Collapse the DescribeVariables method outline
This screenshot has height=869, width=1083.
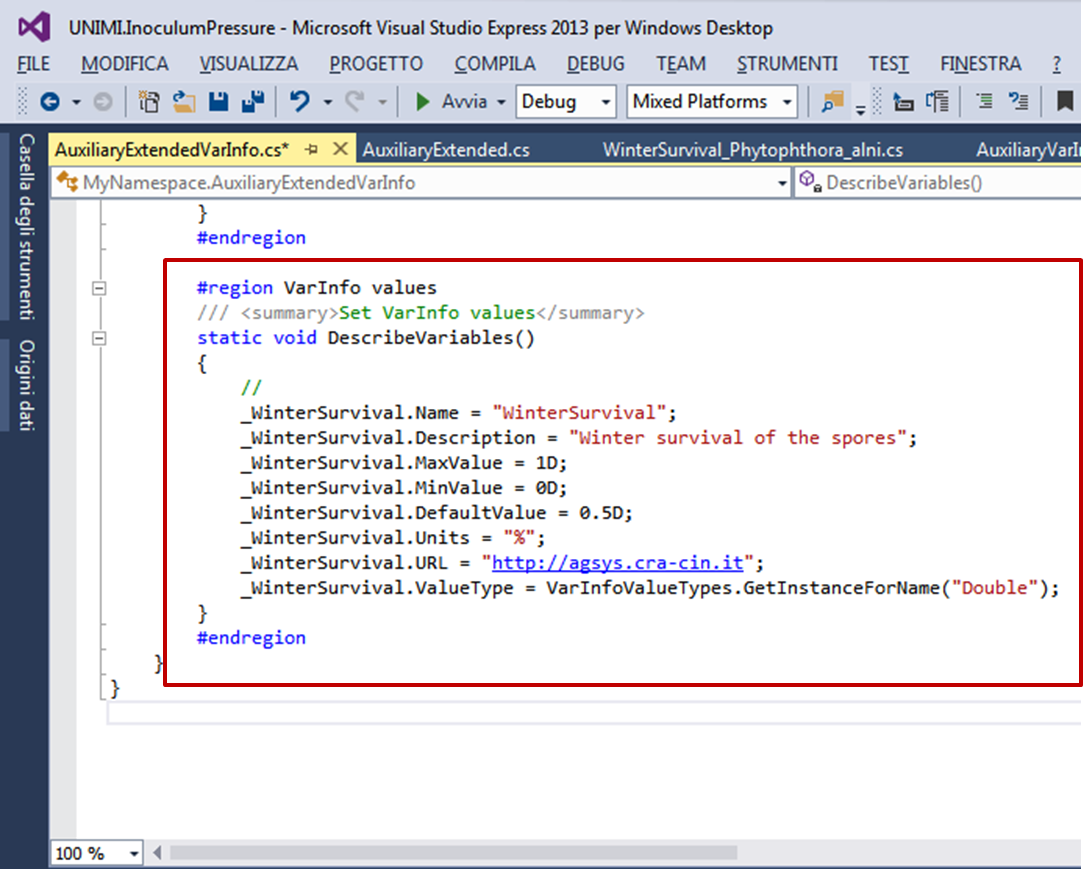coord(99,338)
